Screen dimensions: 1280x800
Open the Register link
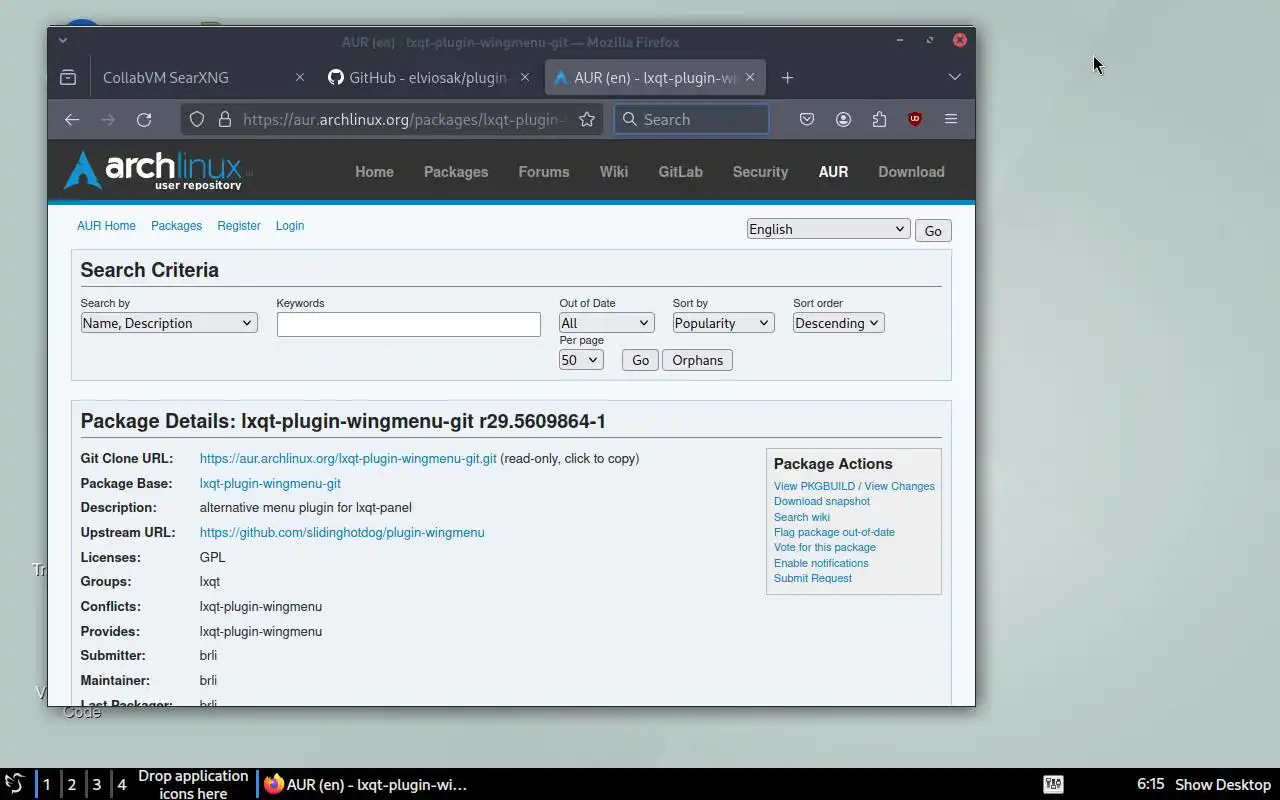pos(239,226)
